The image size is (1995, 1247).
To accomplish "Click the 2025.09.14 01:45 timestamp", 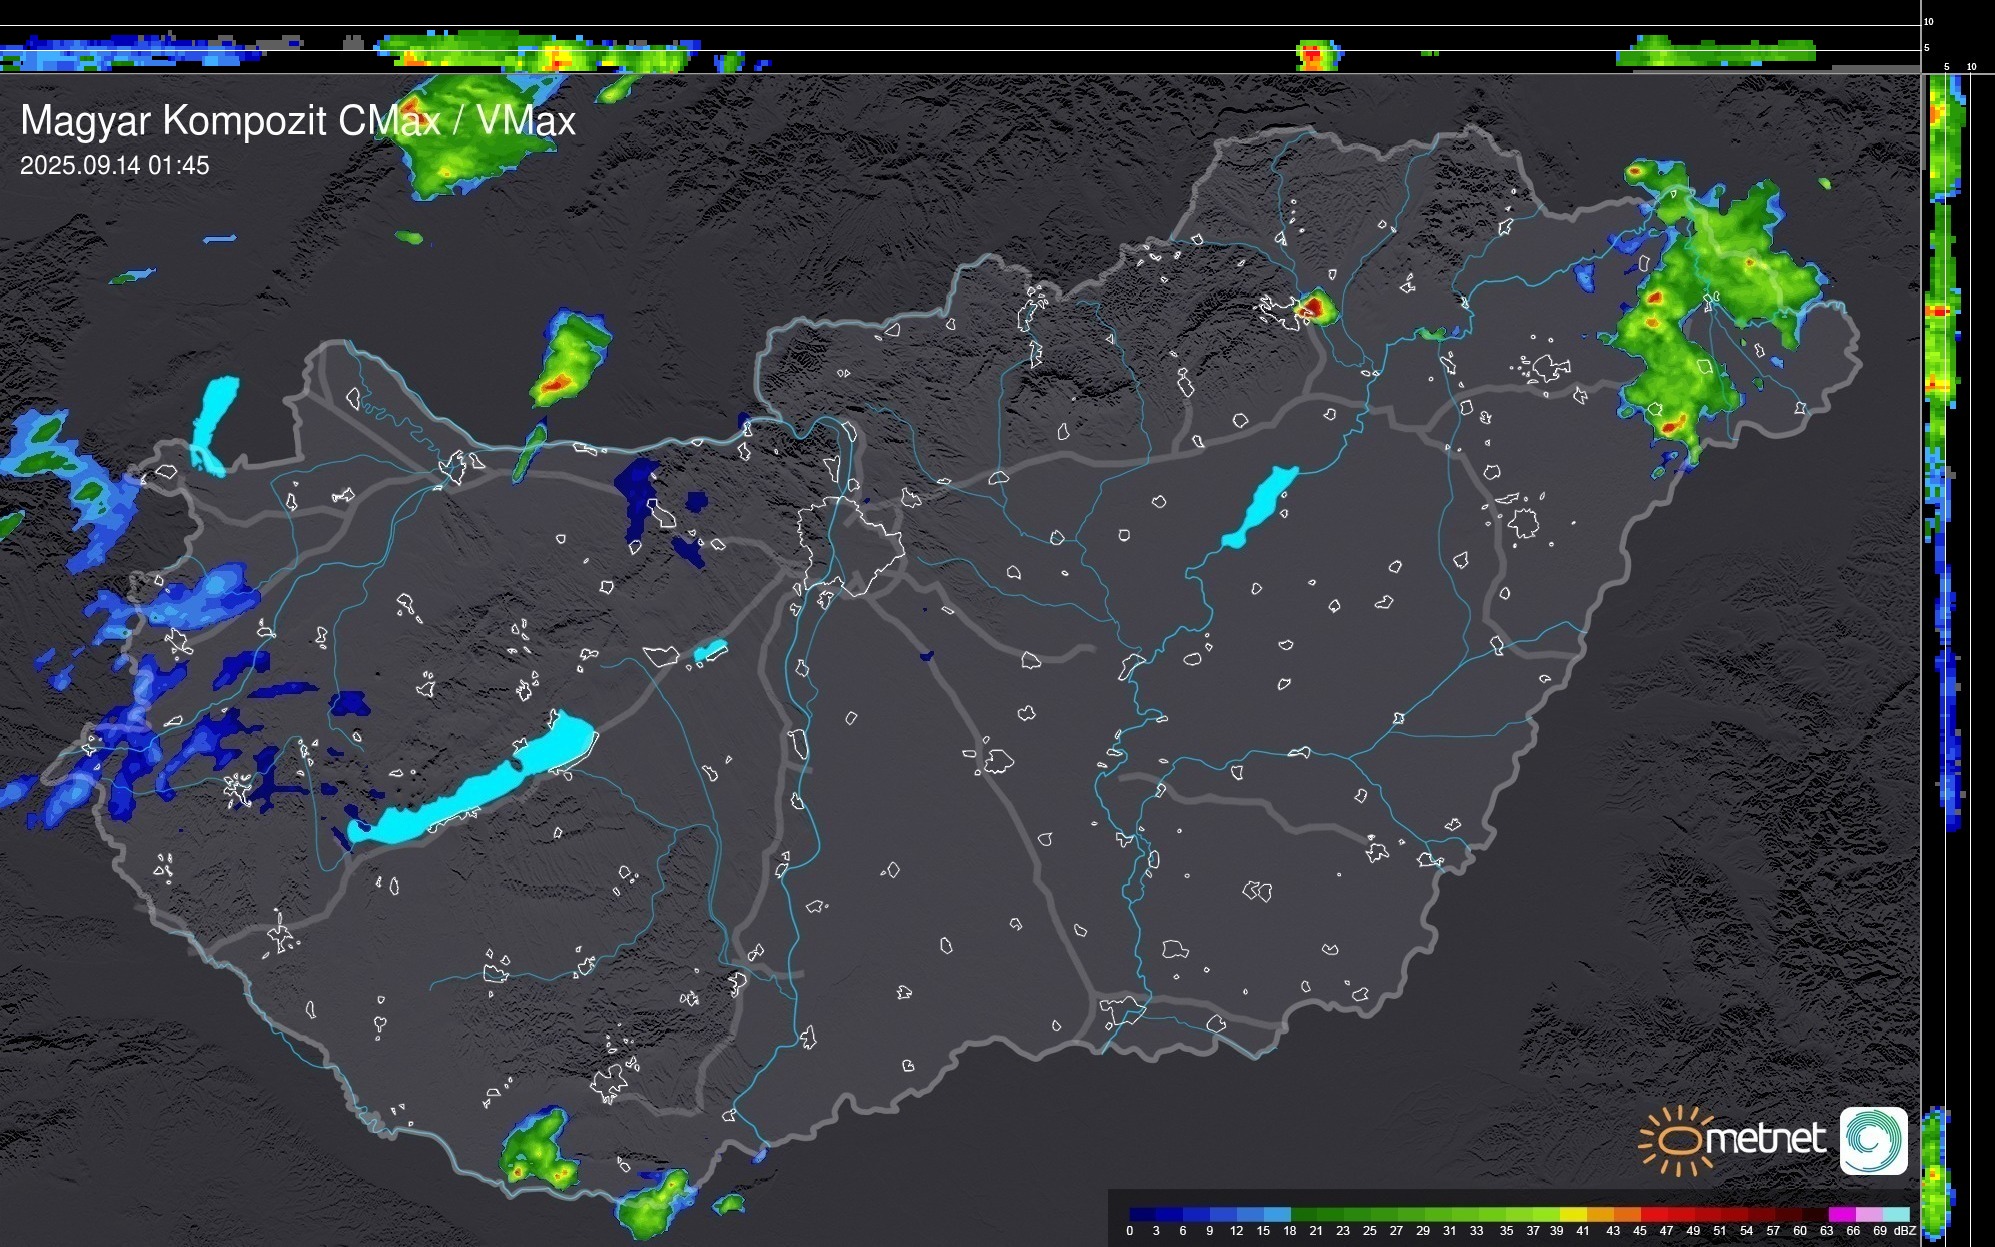I will pyautogui.click(x=115, y=166).
